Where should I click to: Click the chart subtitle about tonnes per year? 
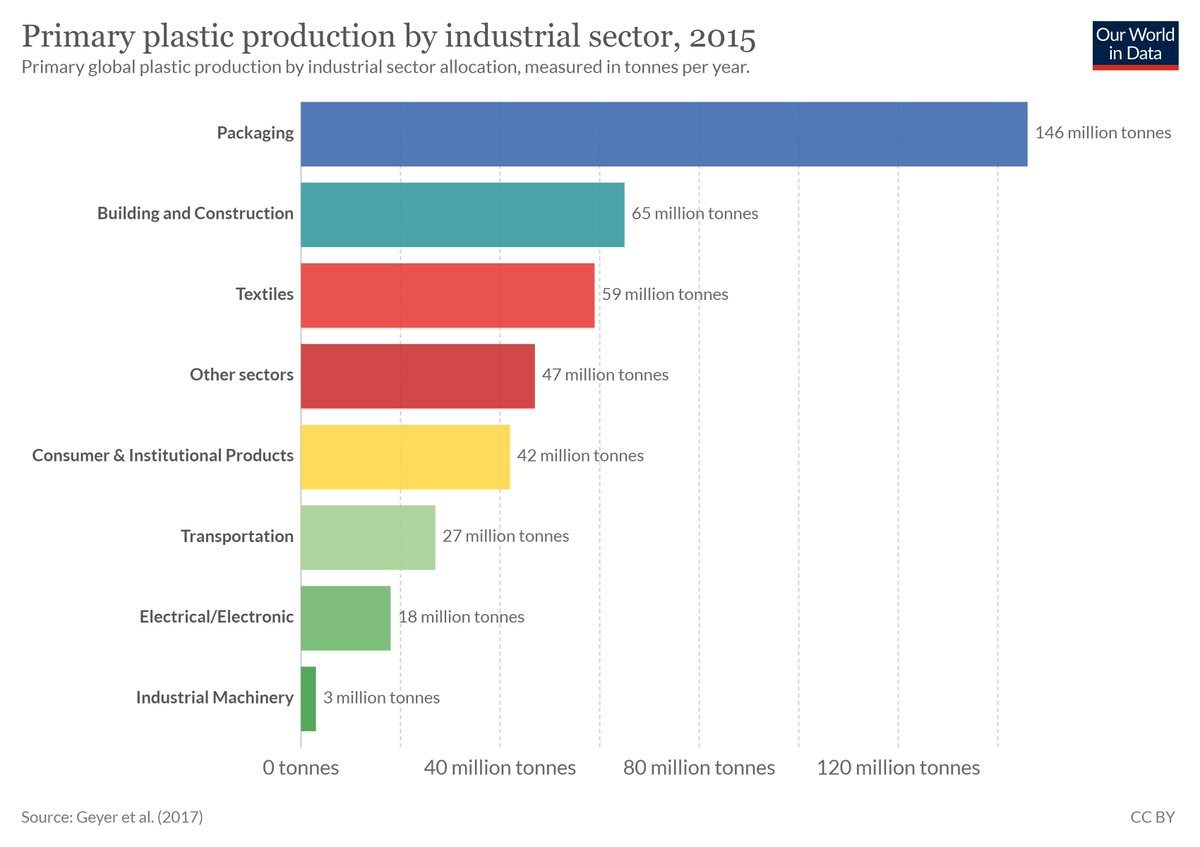(x=386, y=69)
